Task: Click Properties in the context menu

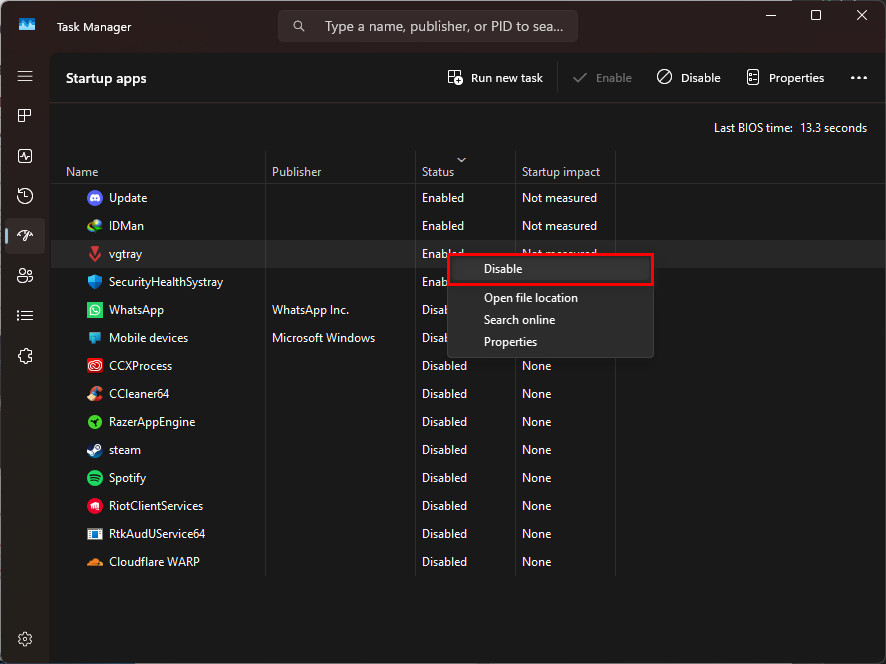Action: click(x=510, y=342)
